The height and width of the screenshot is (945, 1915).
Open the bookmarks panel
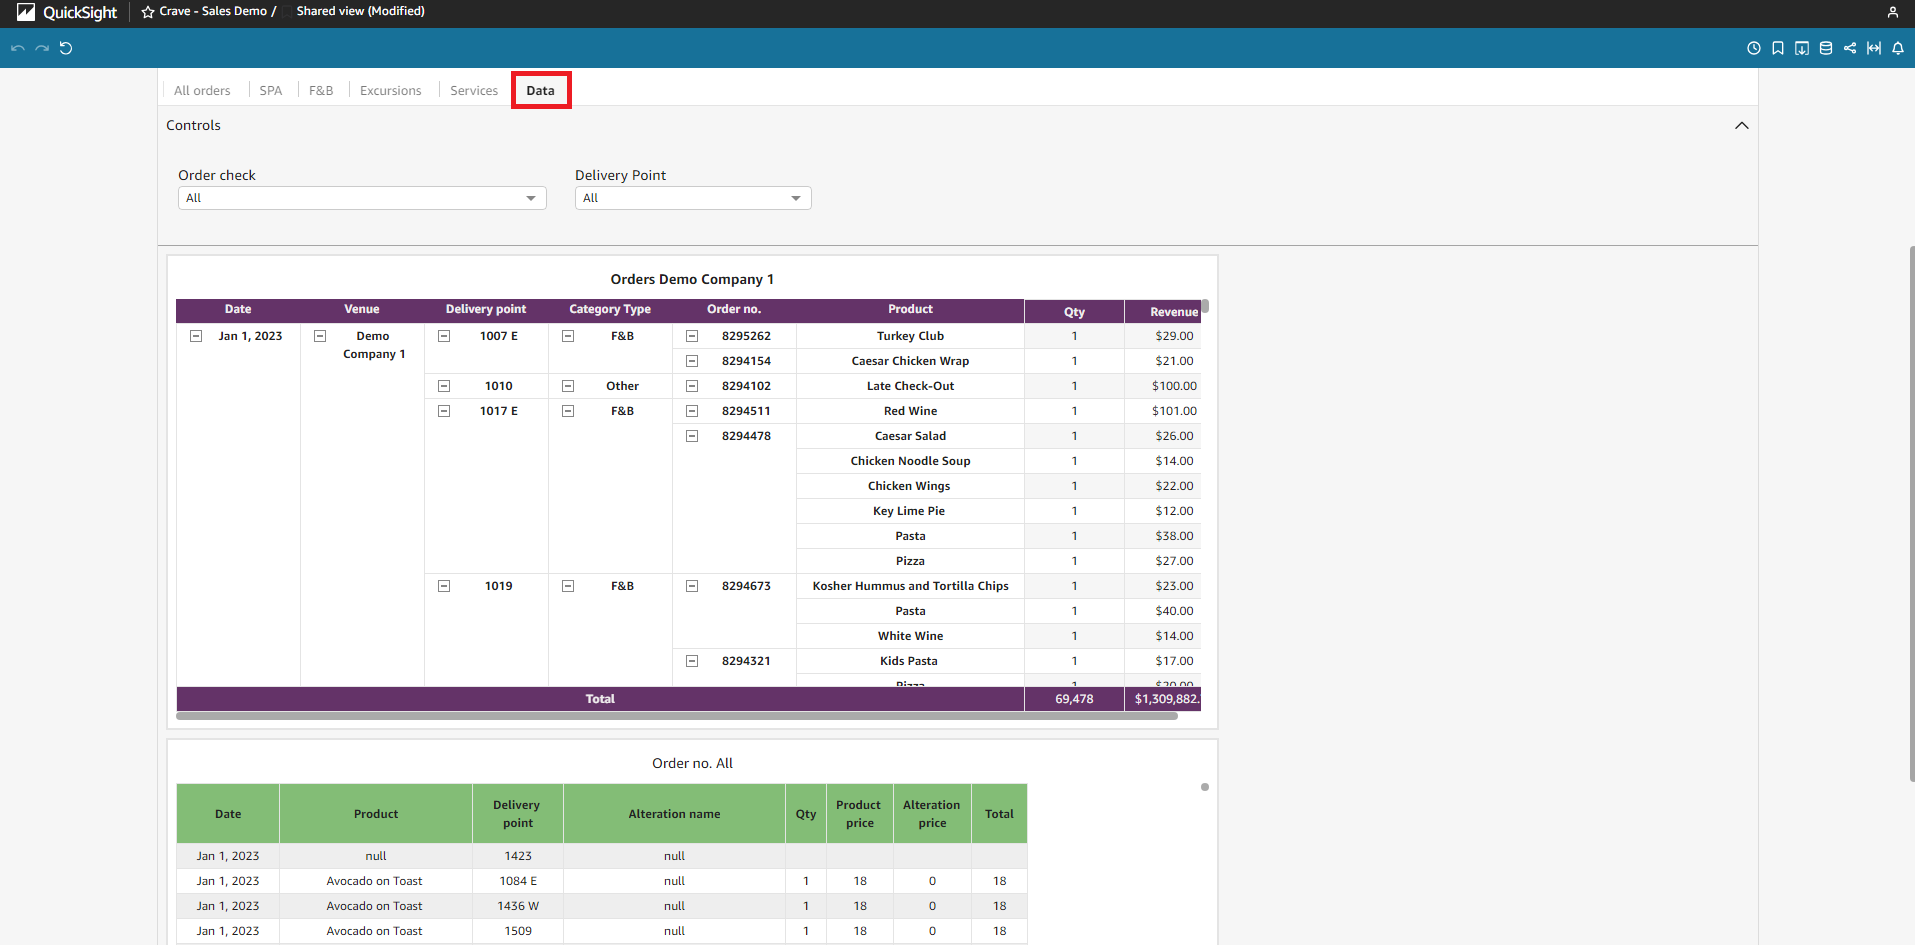[1778, 48]
